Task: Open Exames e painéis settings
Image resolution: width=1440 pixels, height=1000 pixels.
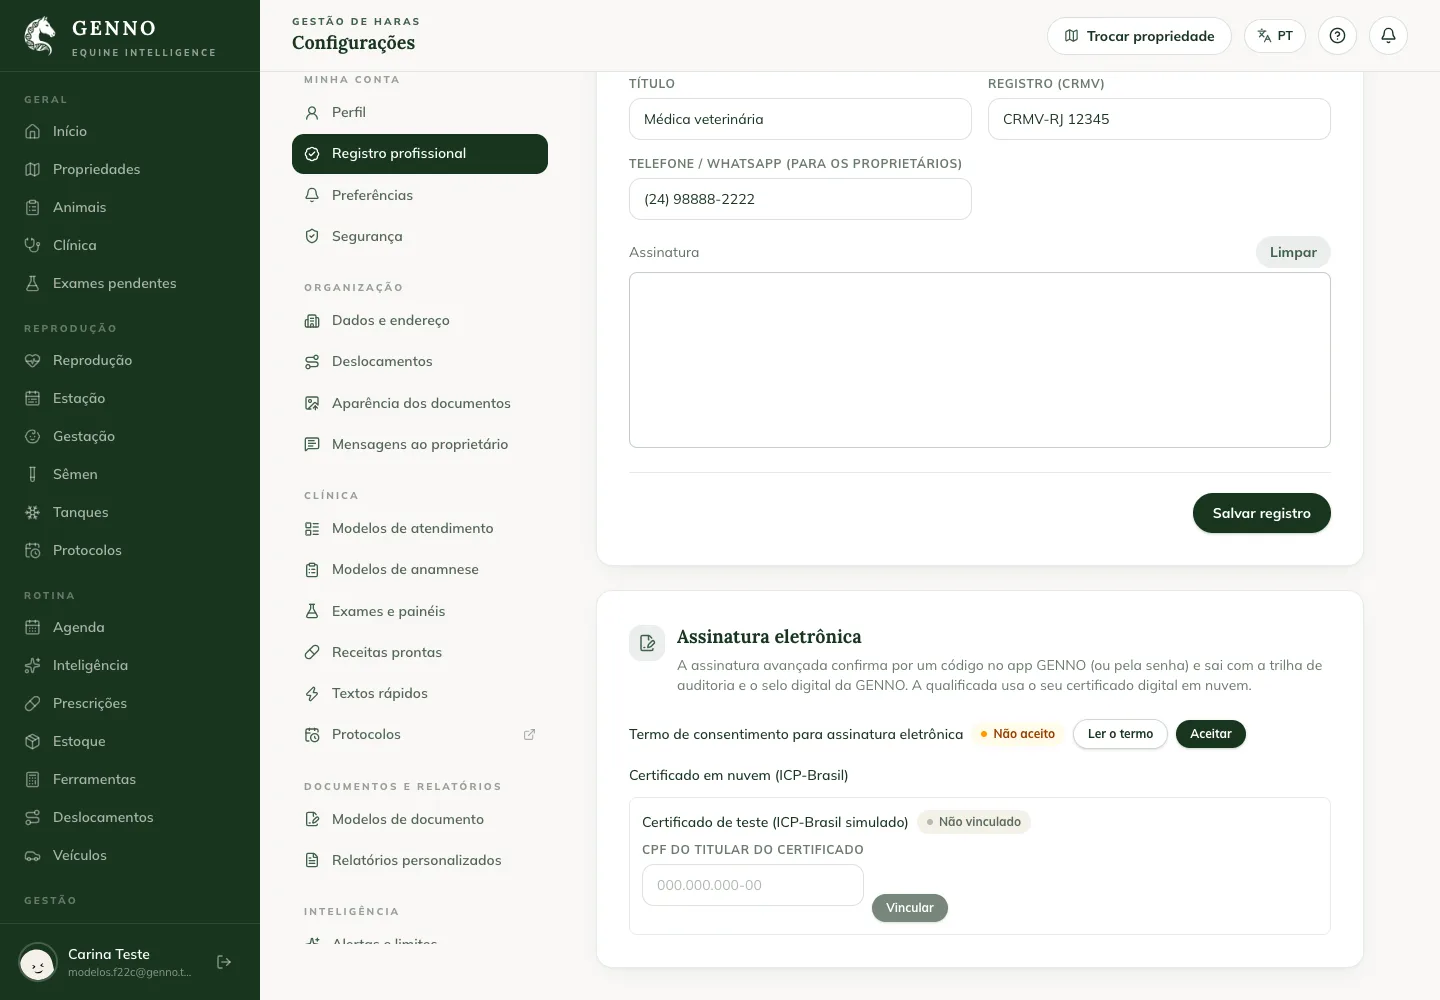Action: coord(420,611)
